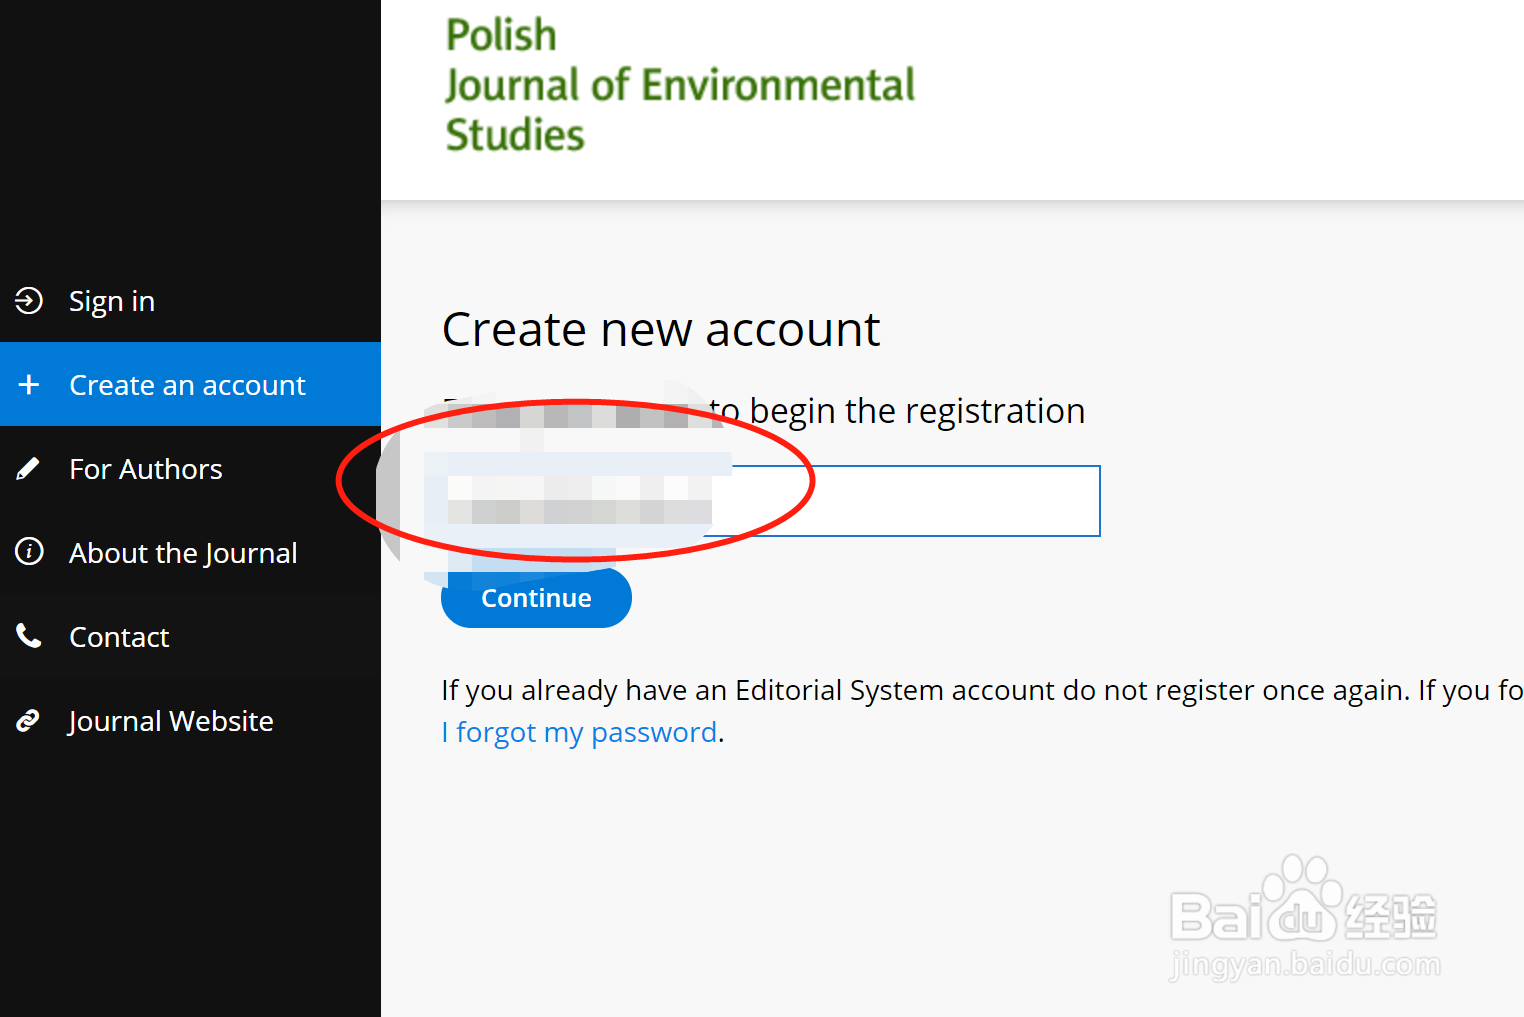The width and height of the screenshot is (1524, 1017).
Task: Go to the For Authors page
Action: click(x=146, y=469)
